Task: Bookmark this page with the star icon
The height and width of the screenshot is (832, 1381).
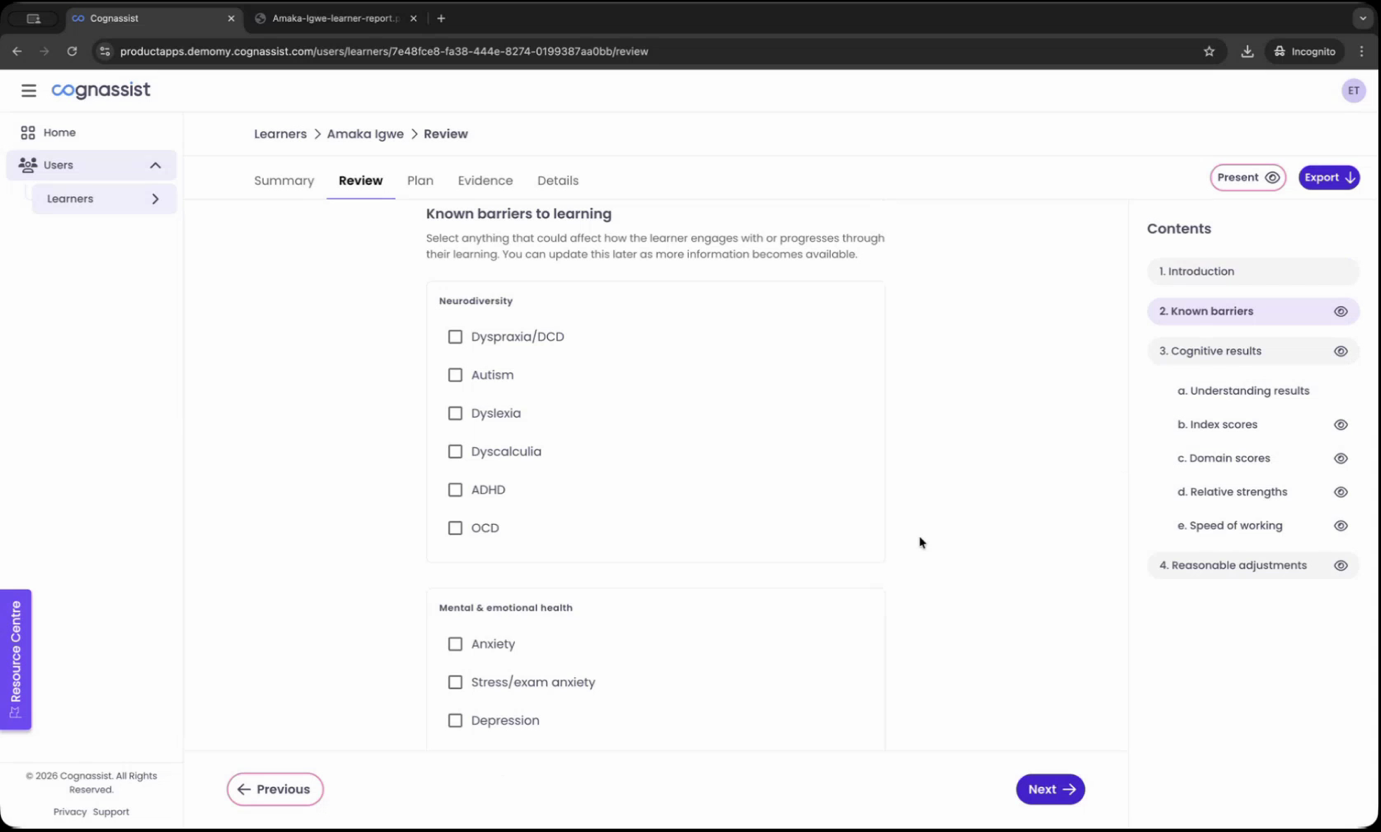Action: [1209, 51]
